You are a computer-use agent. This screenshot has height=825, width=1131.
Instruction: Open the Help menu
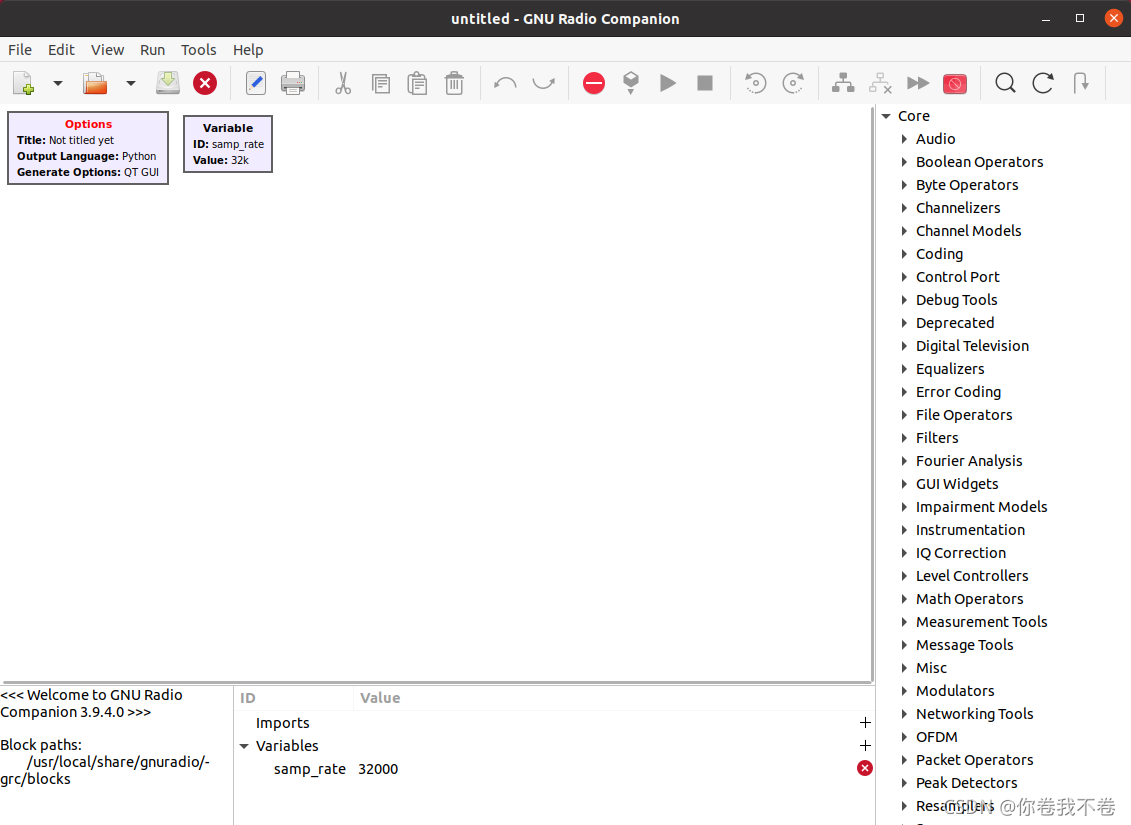pos(247,50)
